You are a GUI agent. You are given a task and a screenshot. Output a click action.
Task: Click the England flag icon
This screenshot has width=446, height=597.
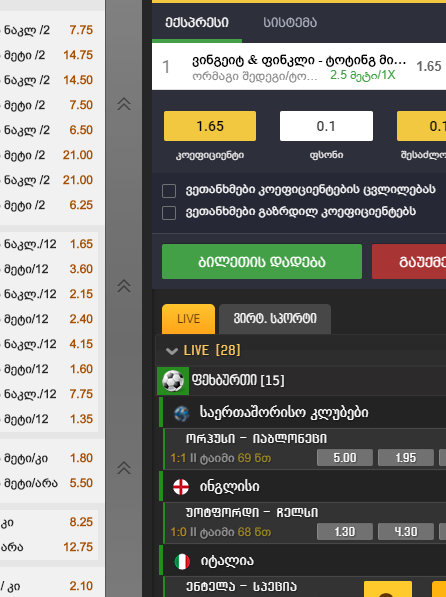click(181, 487)
